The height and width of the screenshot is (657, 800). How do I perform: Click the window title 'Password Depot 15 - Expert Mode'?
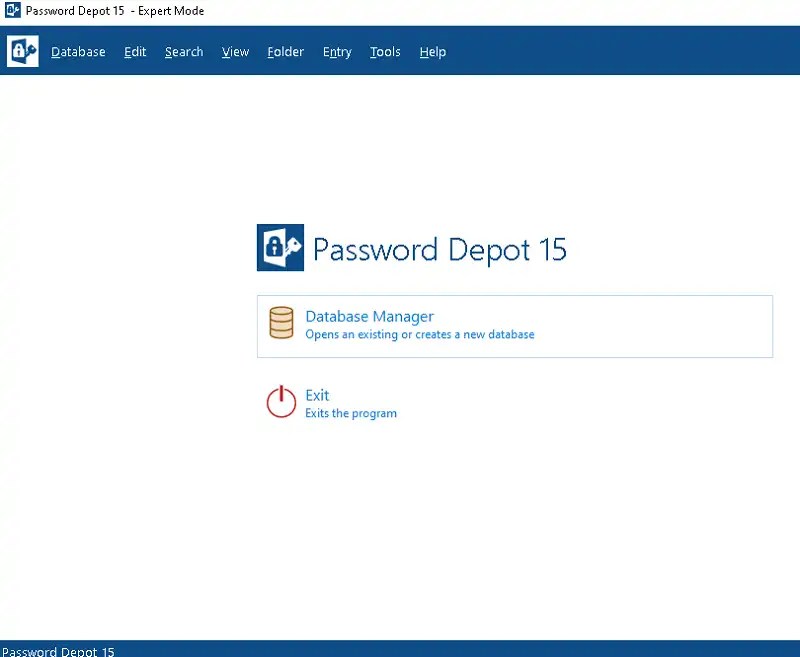pyautogui.click(x=115, y=10)
